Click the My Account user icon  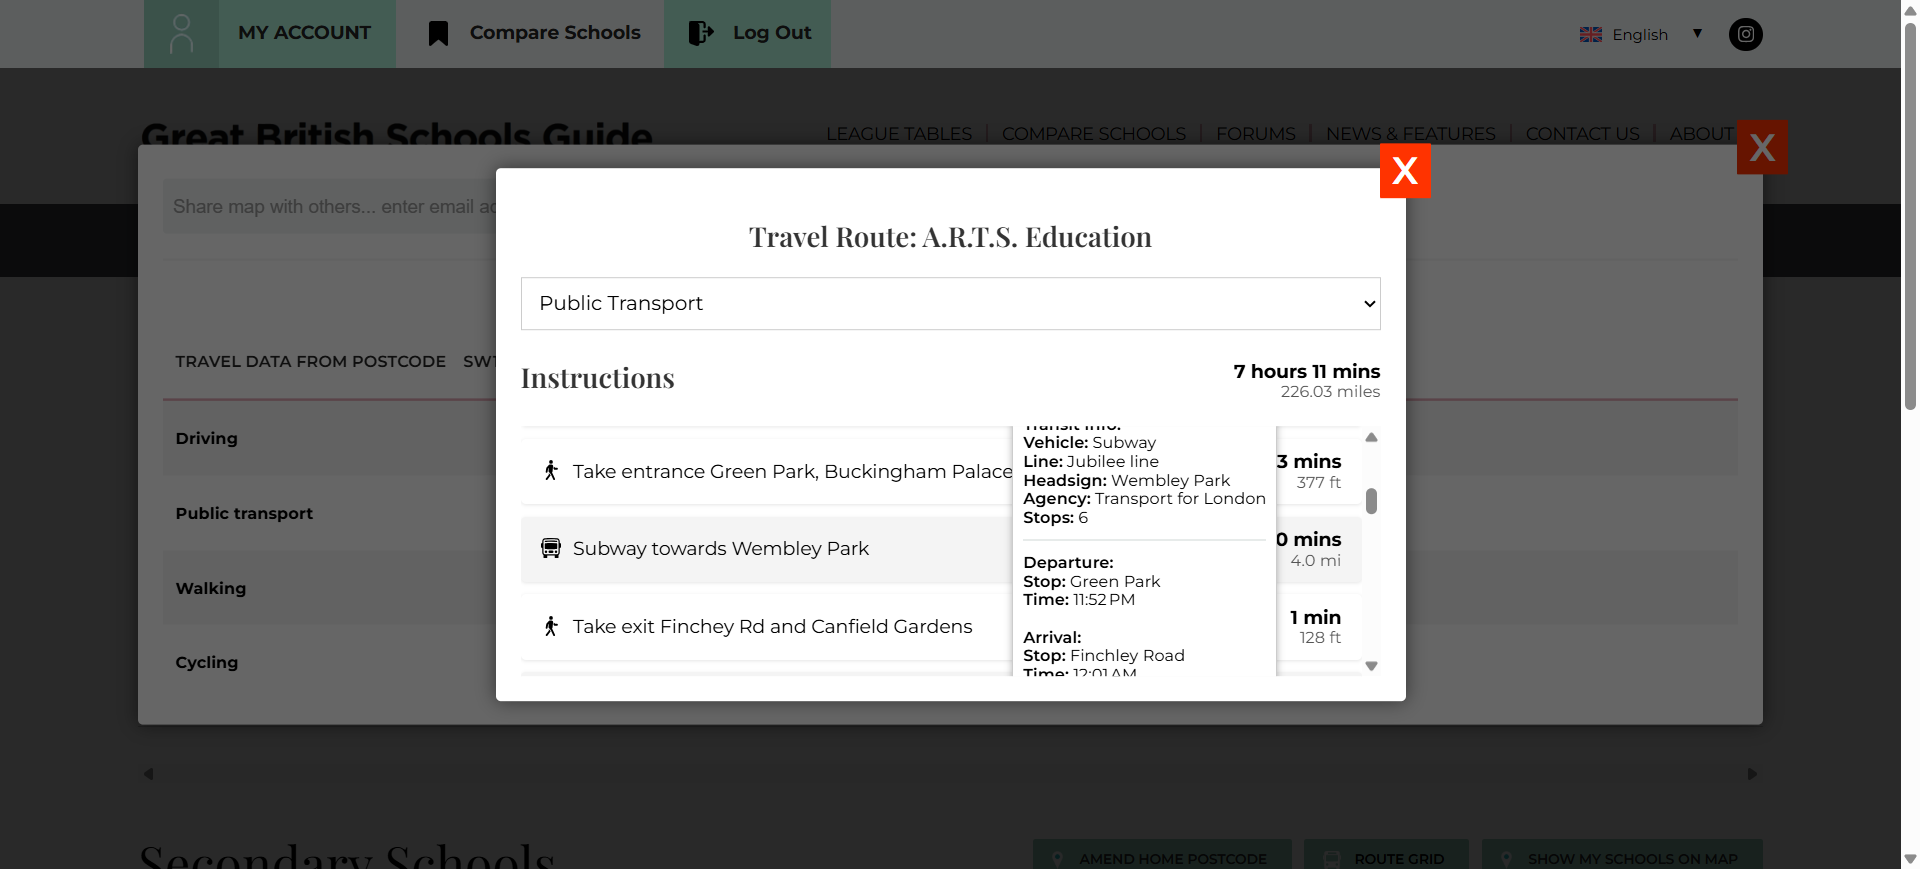coord(181,34)
